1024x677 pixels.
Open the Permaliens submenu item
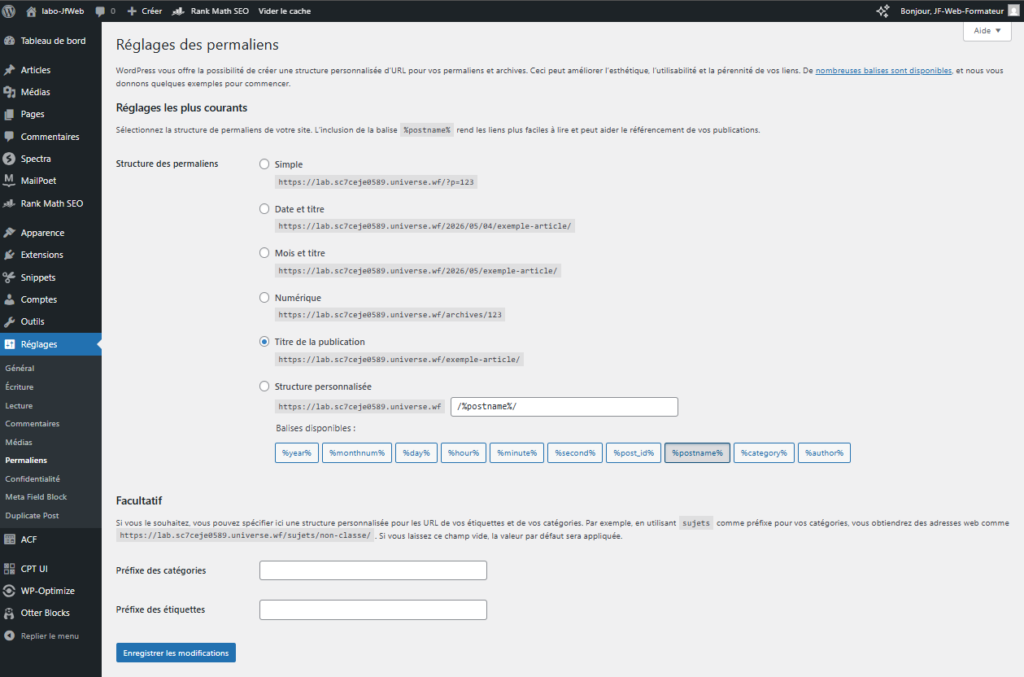click(26, 460)
